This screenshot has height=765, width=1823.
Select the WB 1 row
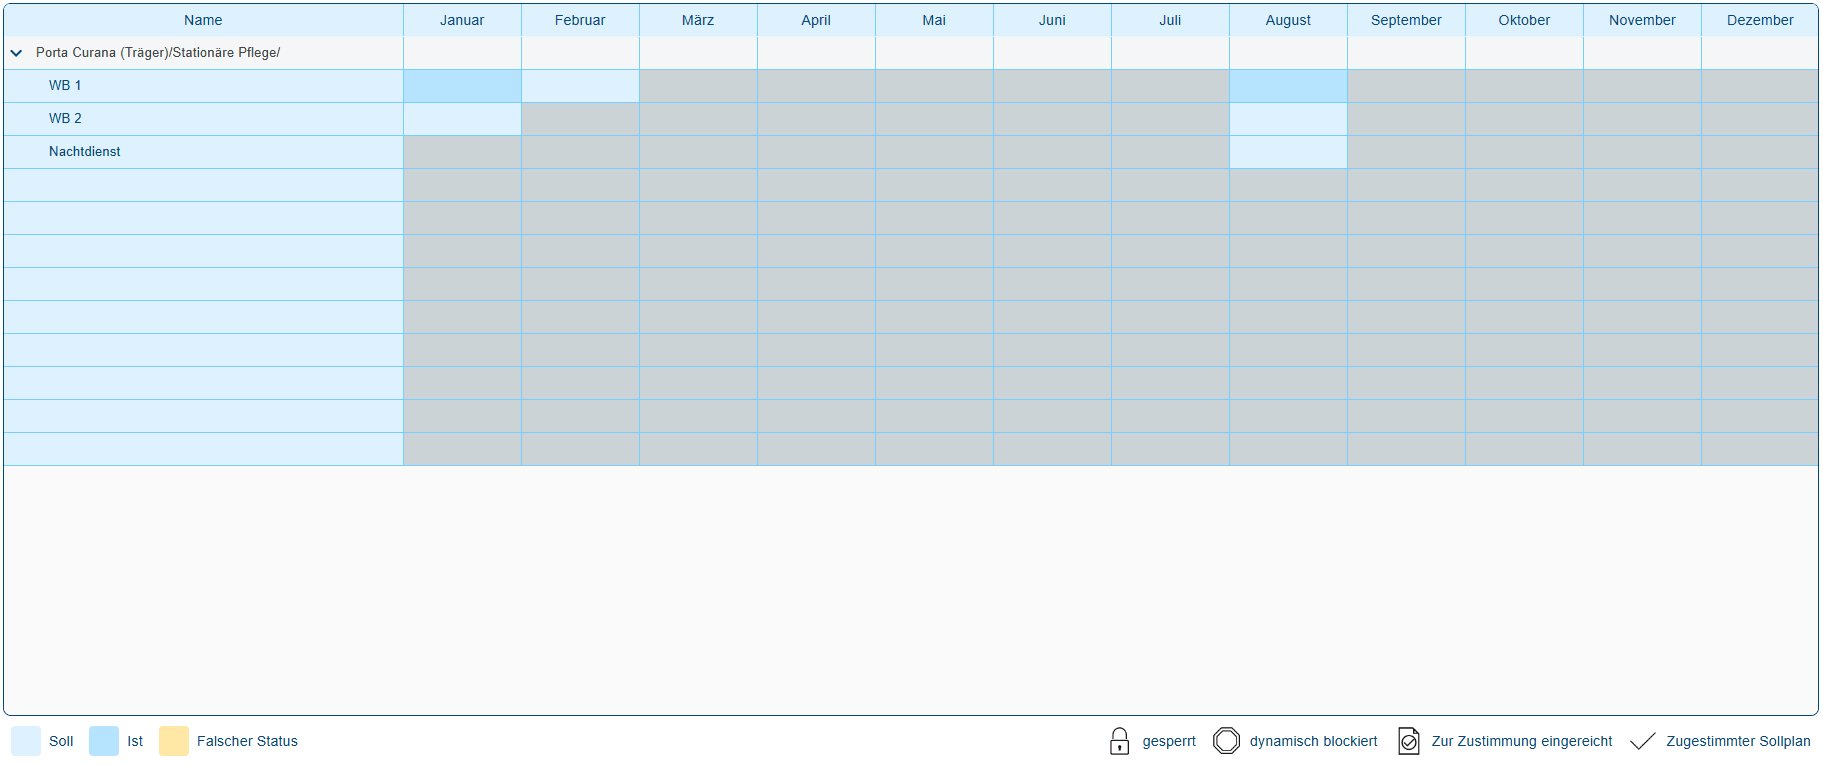coord(65,86)
